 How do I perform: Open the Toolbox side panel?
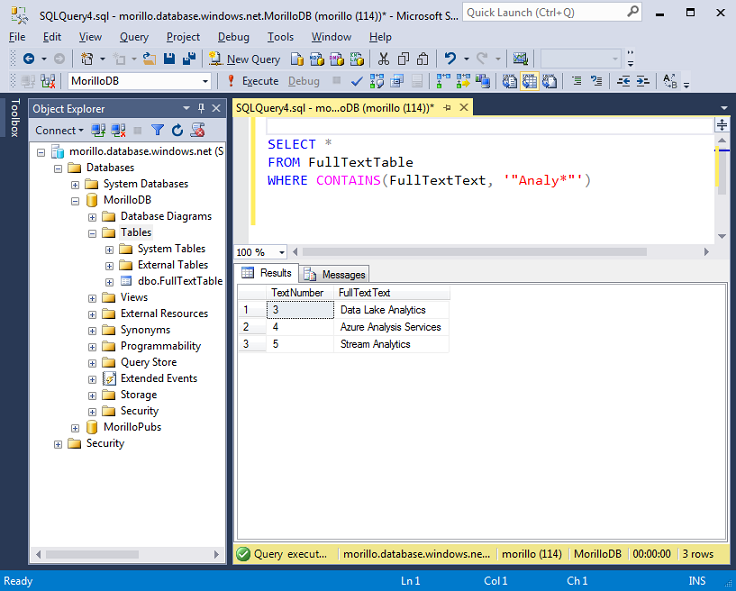pos(15,118)
